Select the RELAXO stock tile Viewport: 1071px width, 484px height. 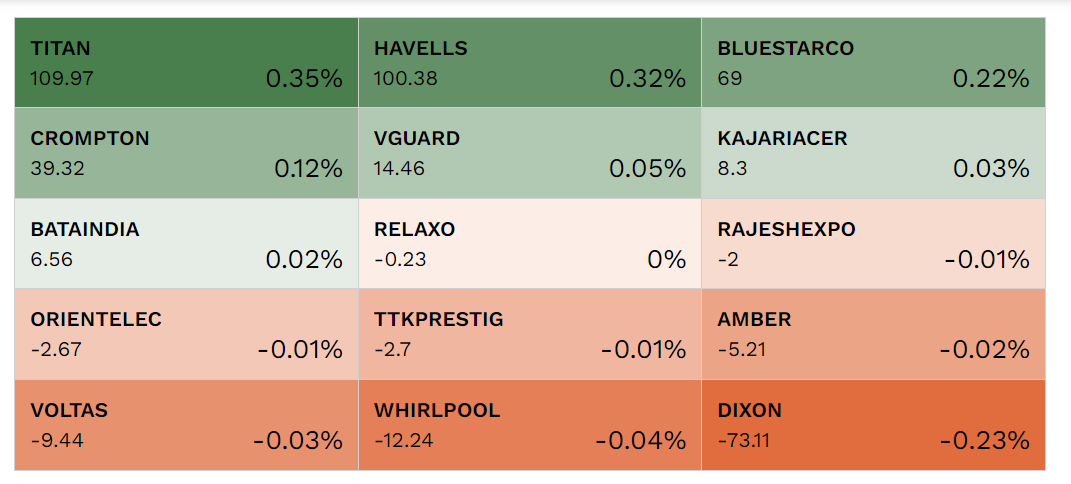529,244
